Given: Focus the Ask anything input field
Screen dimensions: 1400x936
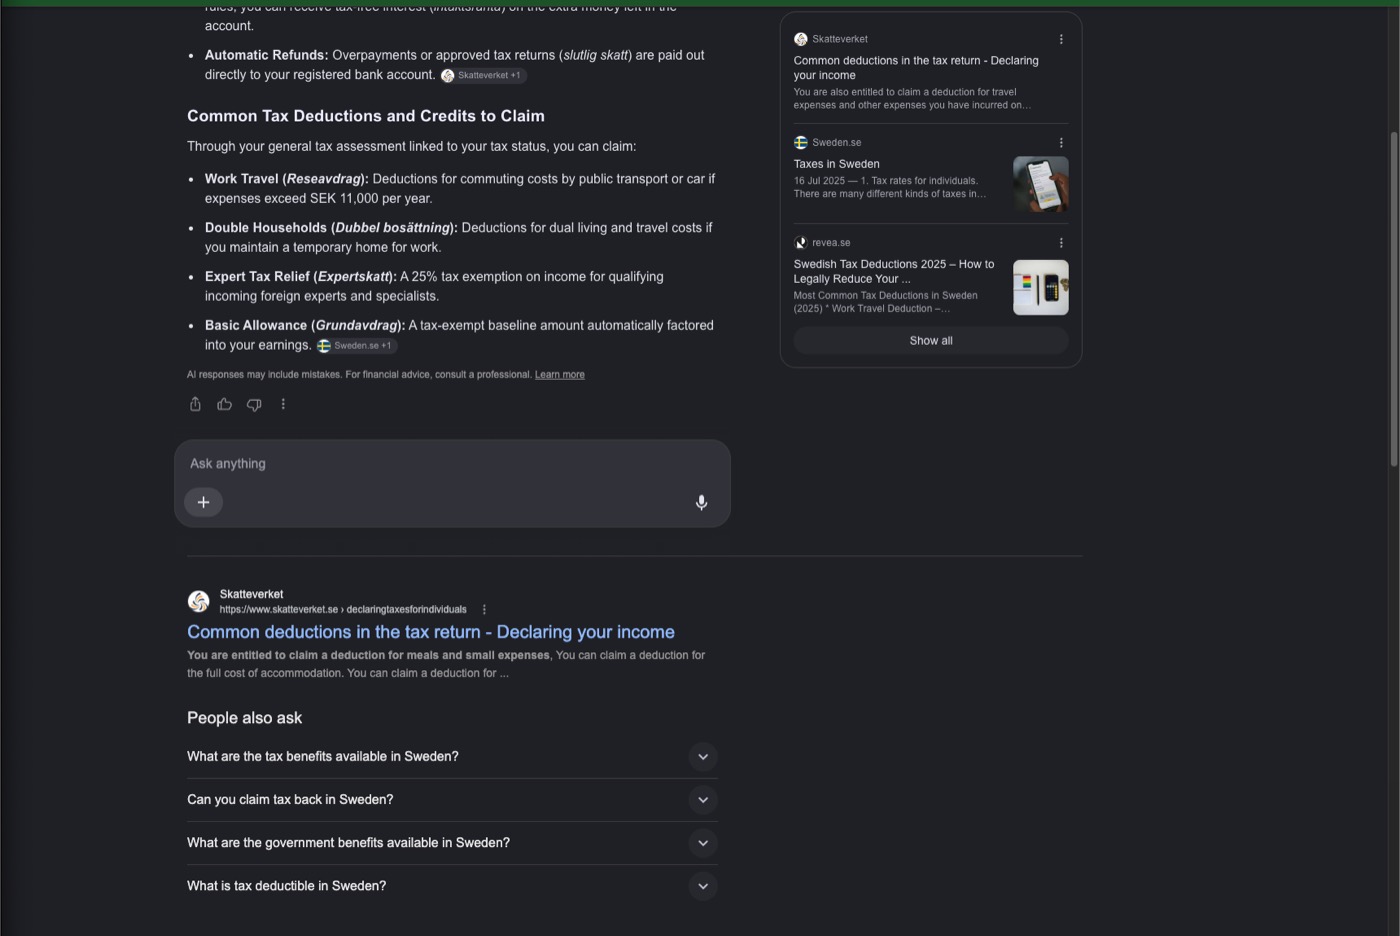Looking at the screenshot, I should pyautogui.click(x=452, y=464).
